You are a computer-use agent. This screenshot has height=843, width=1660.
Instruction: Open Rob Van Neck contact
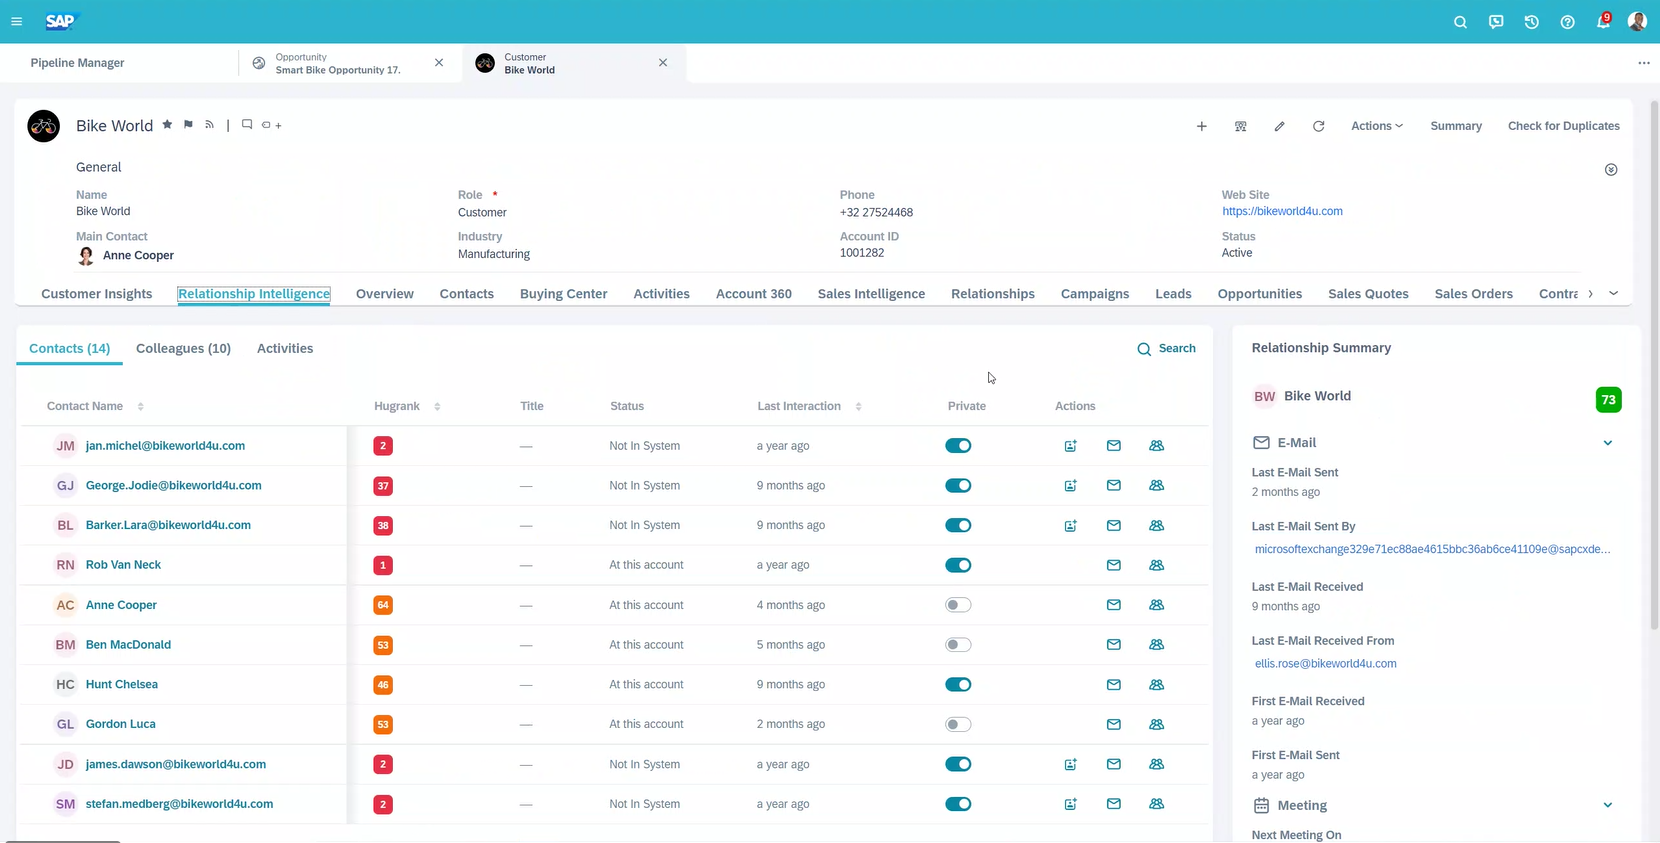tap(123, 565)
